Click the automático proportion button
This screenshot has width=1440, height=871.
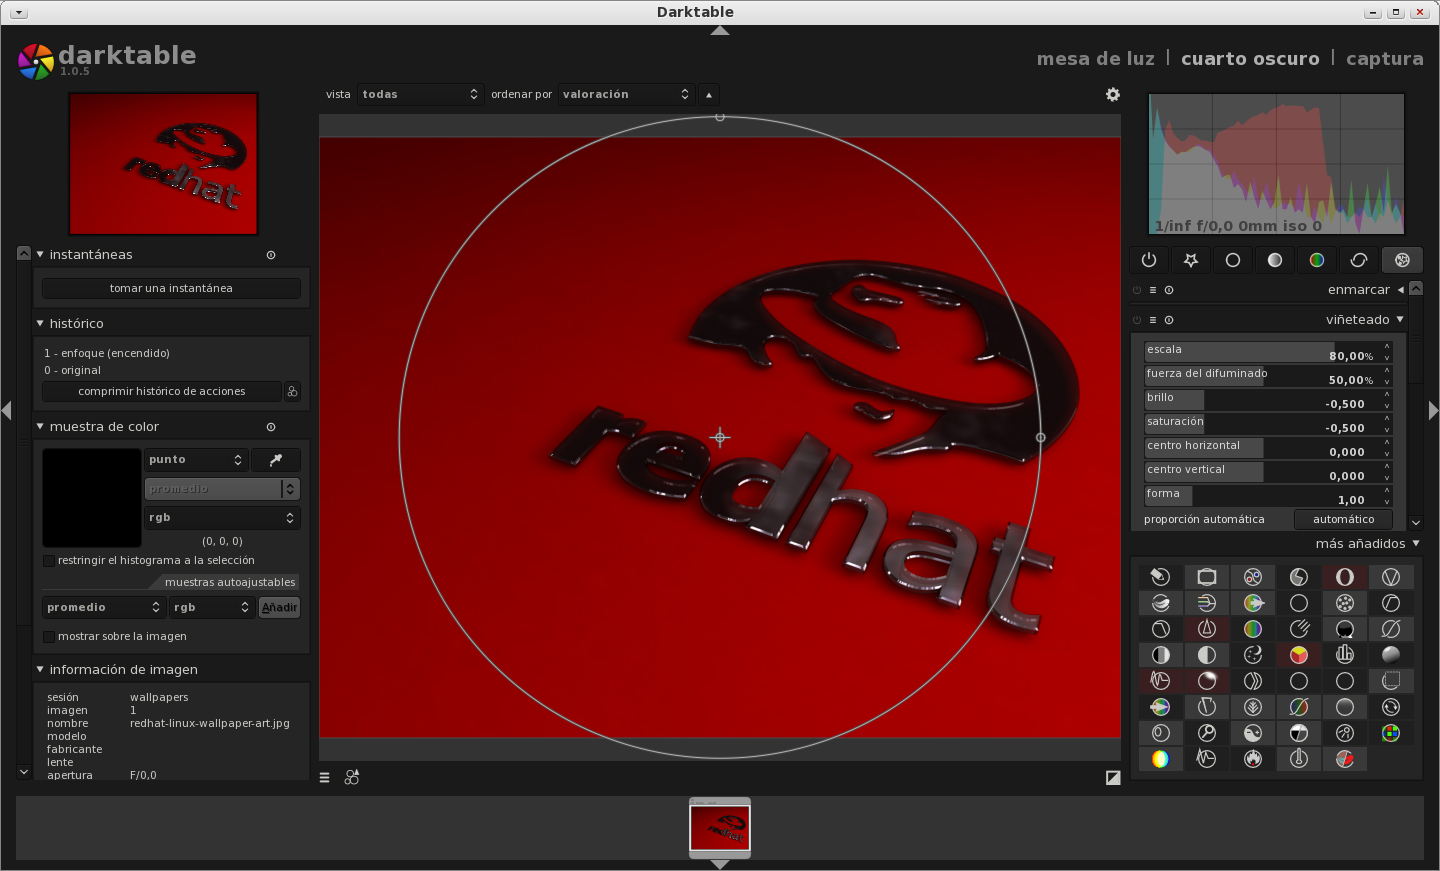(1343, 519)
